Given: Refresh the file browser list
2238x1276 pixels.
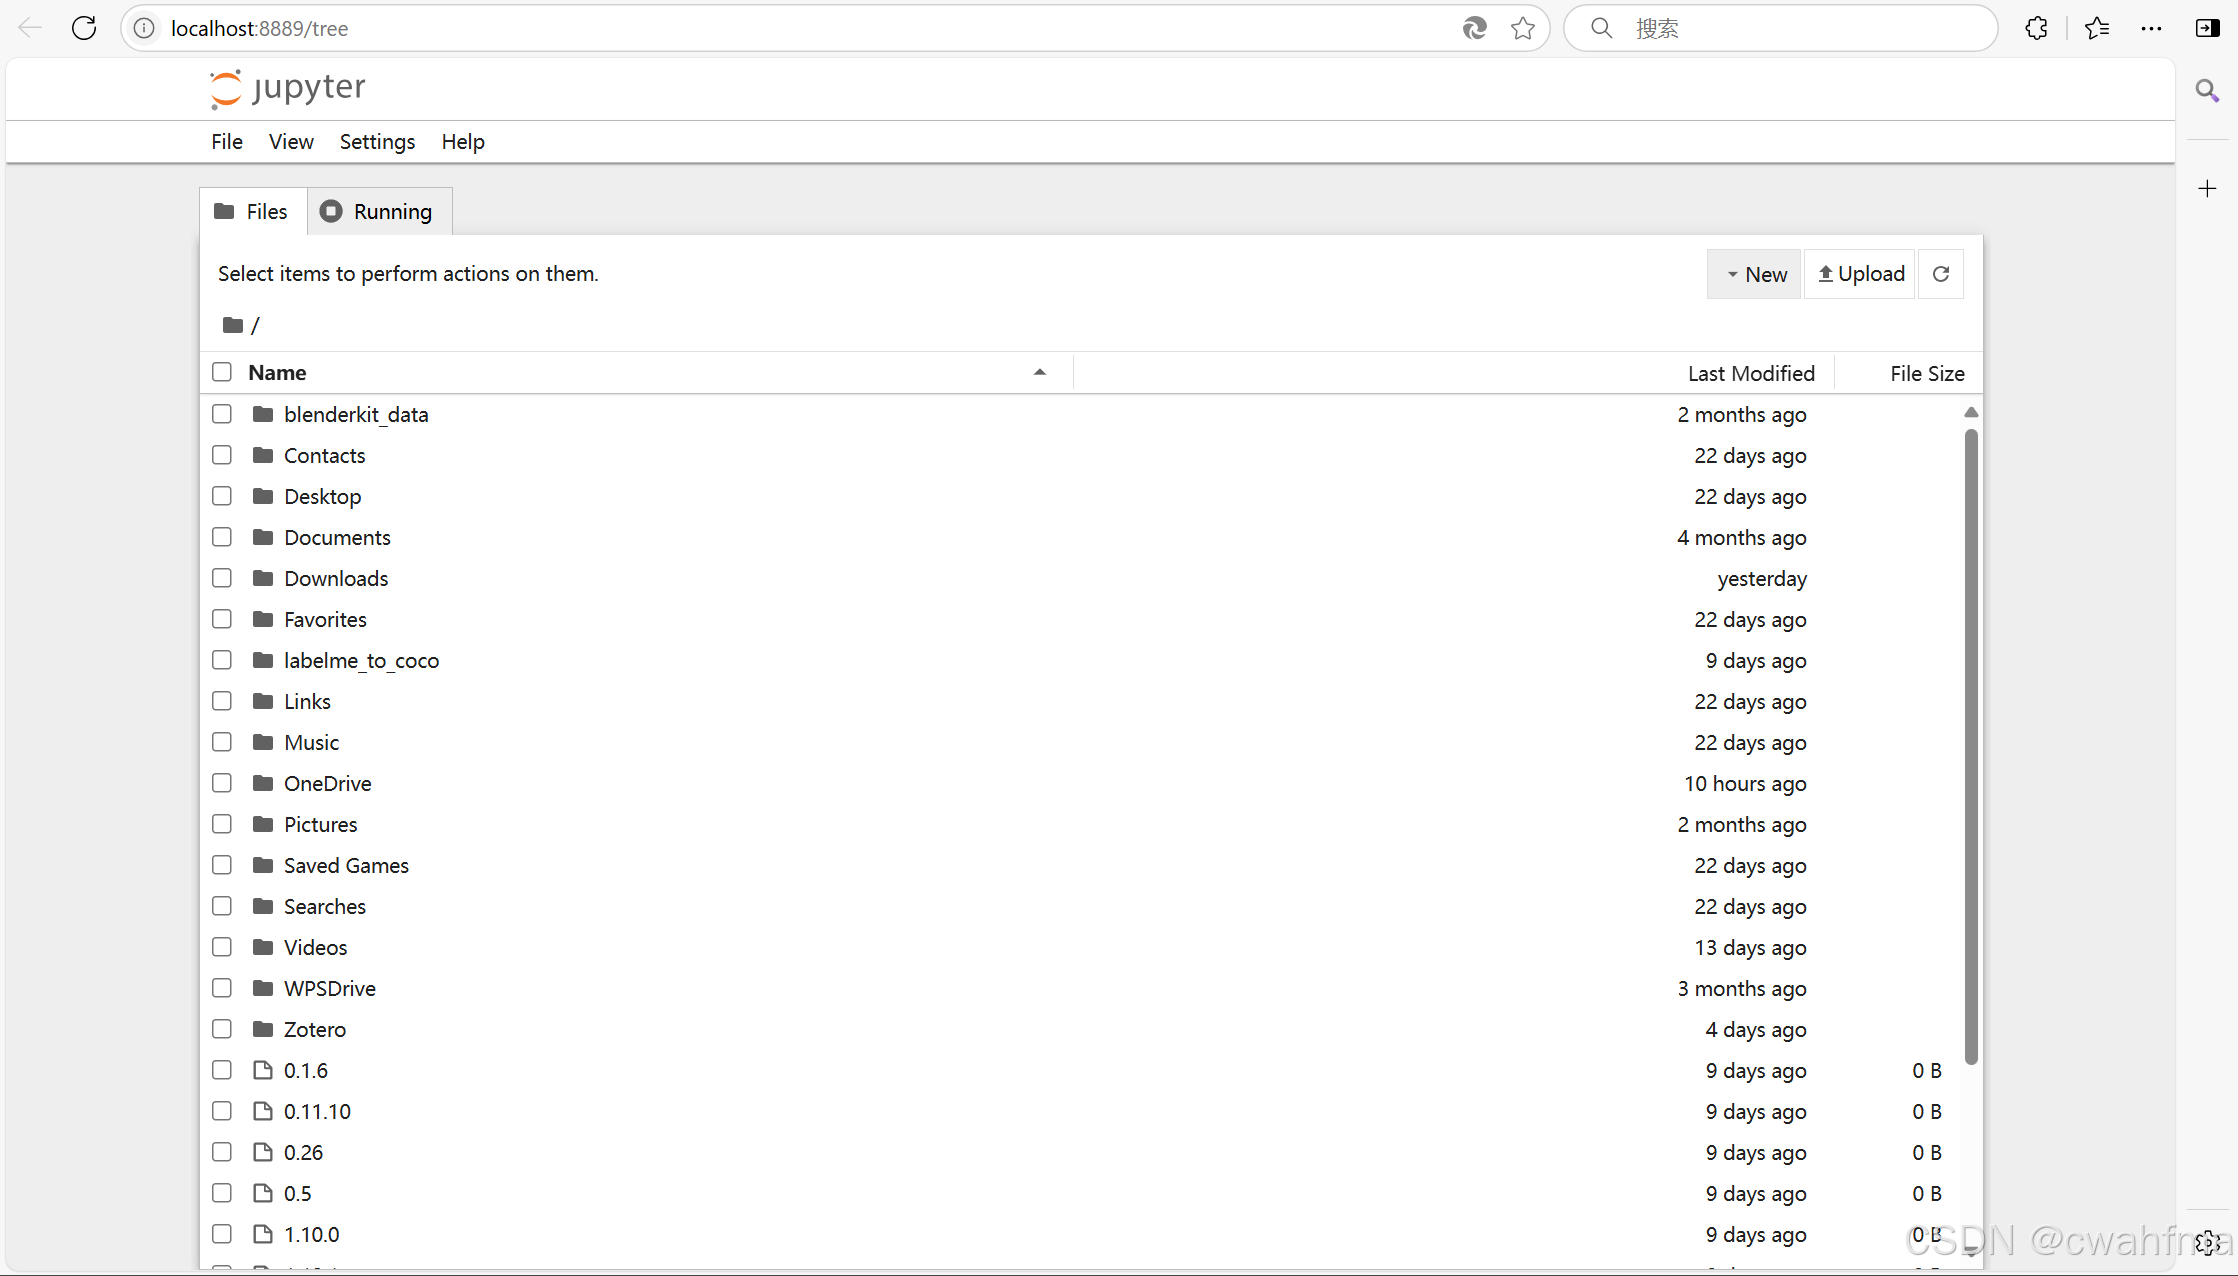Looking at the screenshot, I should 1941,274.
